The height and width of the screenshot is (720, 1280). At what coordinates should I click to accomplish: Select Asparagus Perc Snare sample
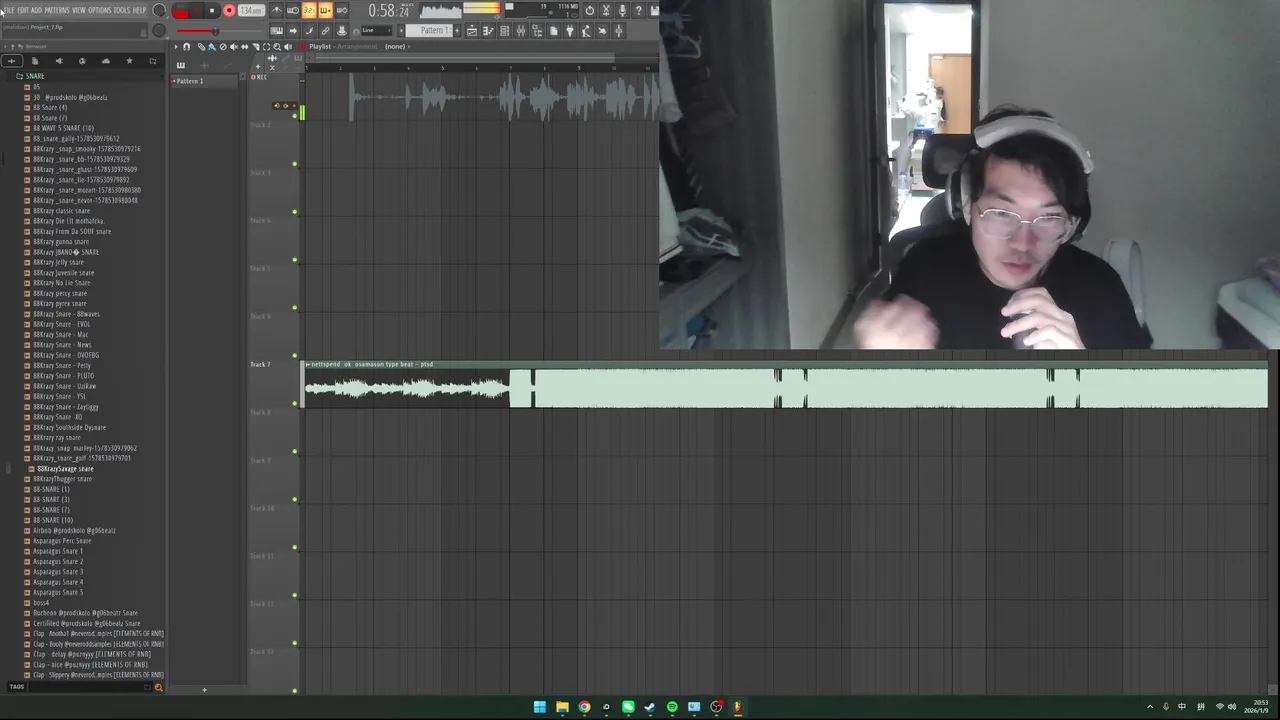(62, 541)
